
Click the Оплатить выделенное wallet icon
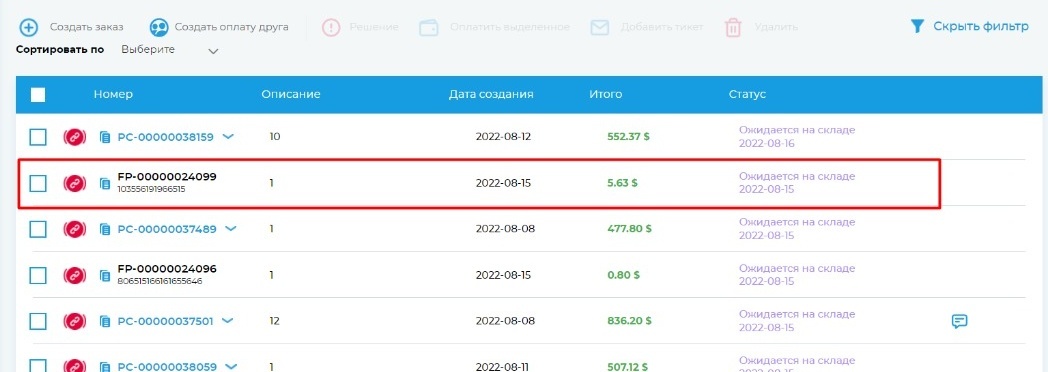(429, 27)
